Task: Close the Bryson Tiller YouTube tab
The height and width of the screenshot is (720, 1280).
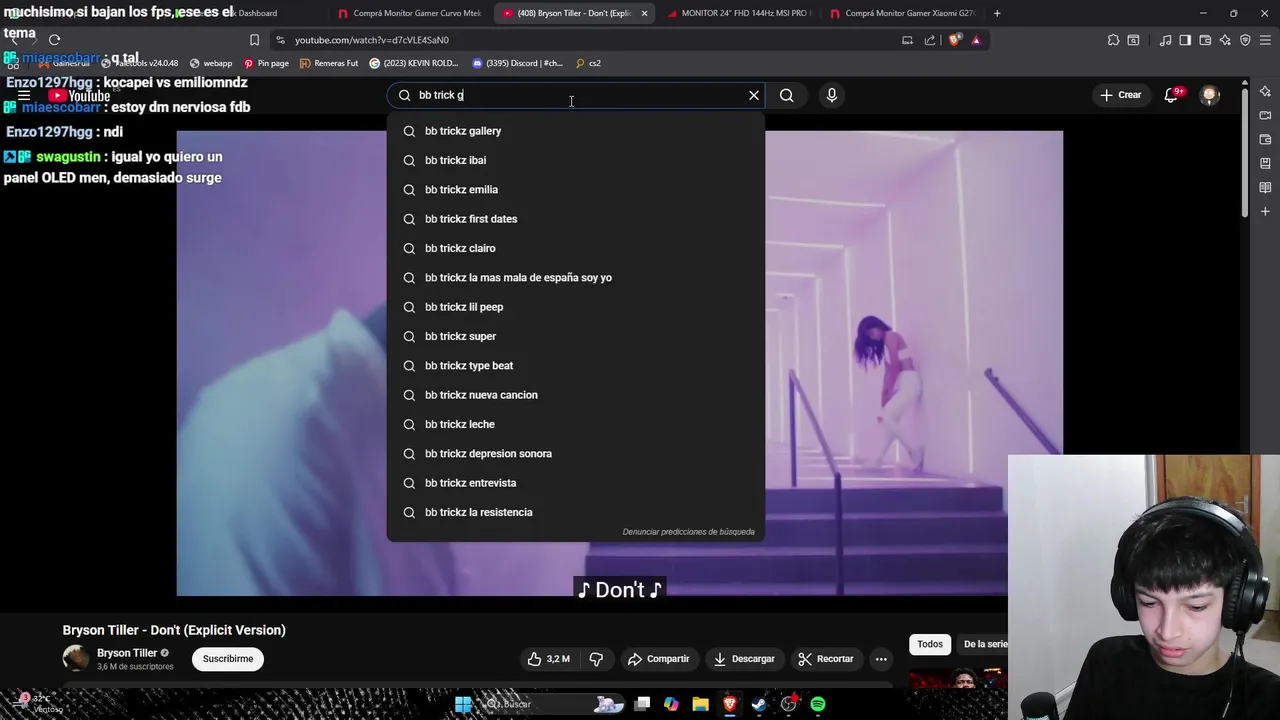Action: 644,13
